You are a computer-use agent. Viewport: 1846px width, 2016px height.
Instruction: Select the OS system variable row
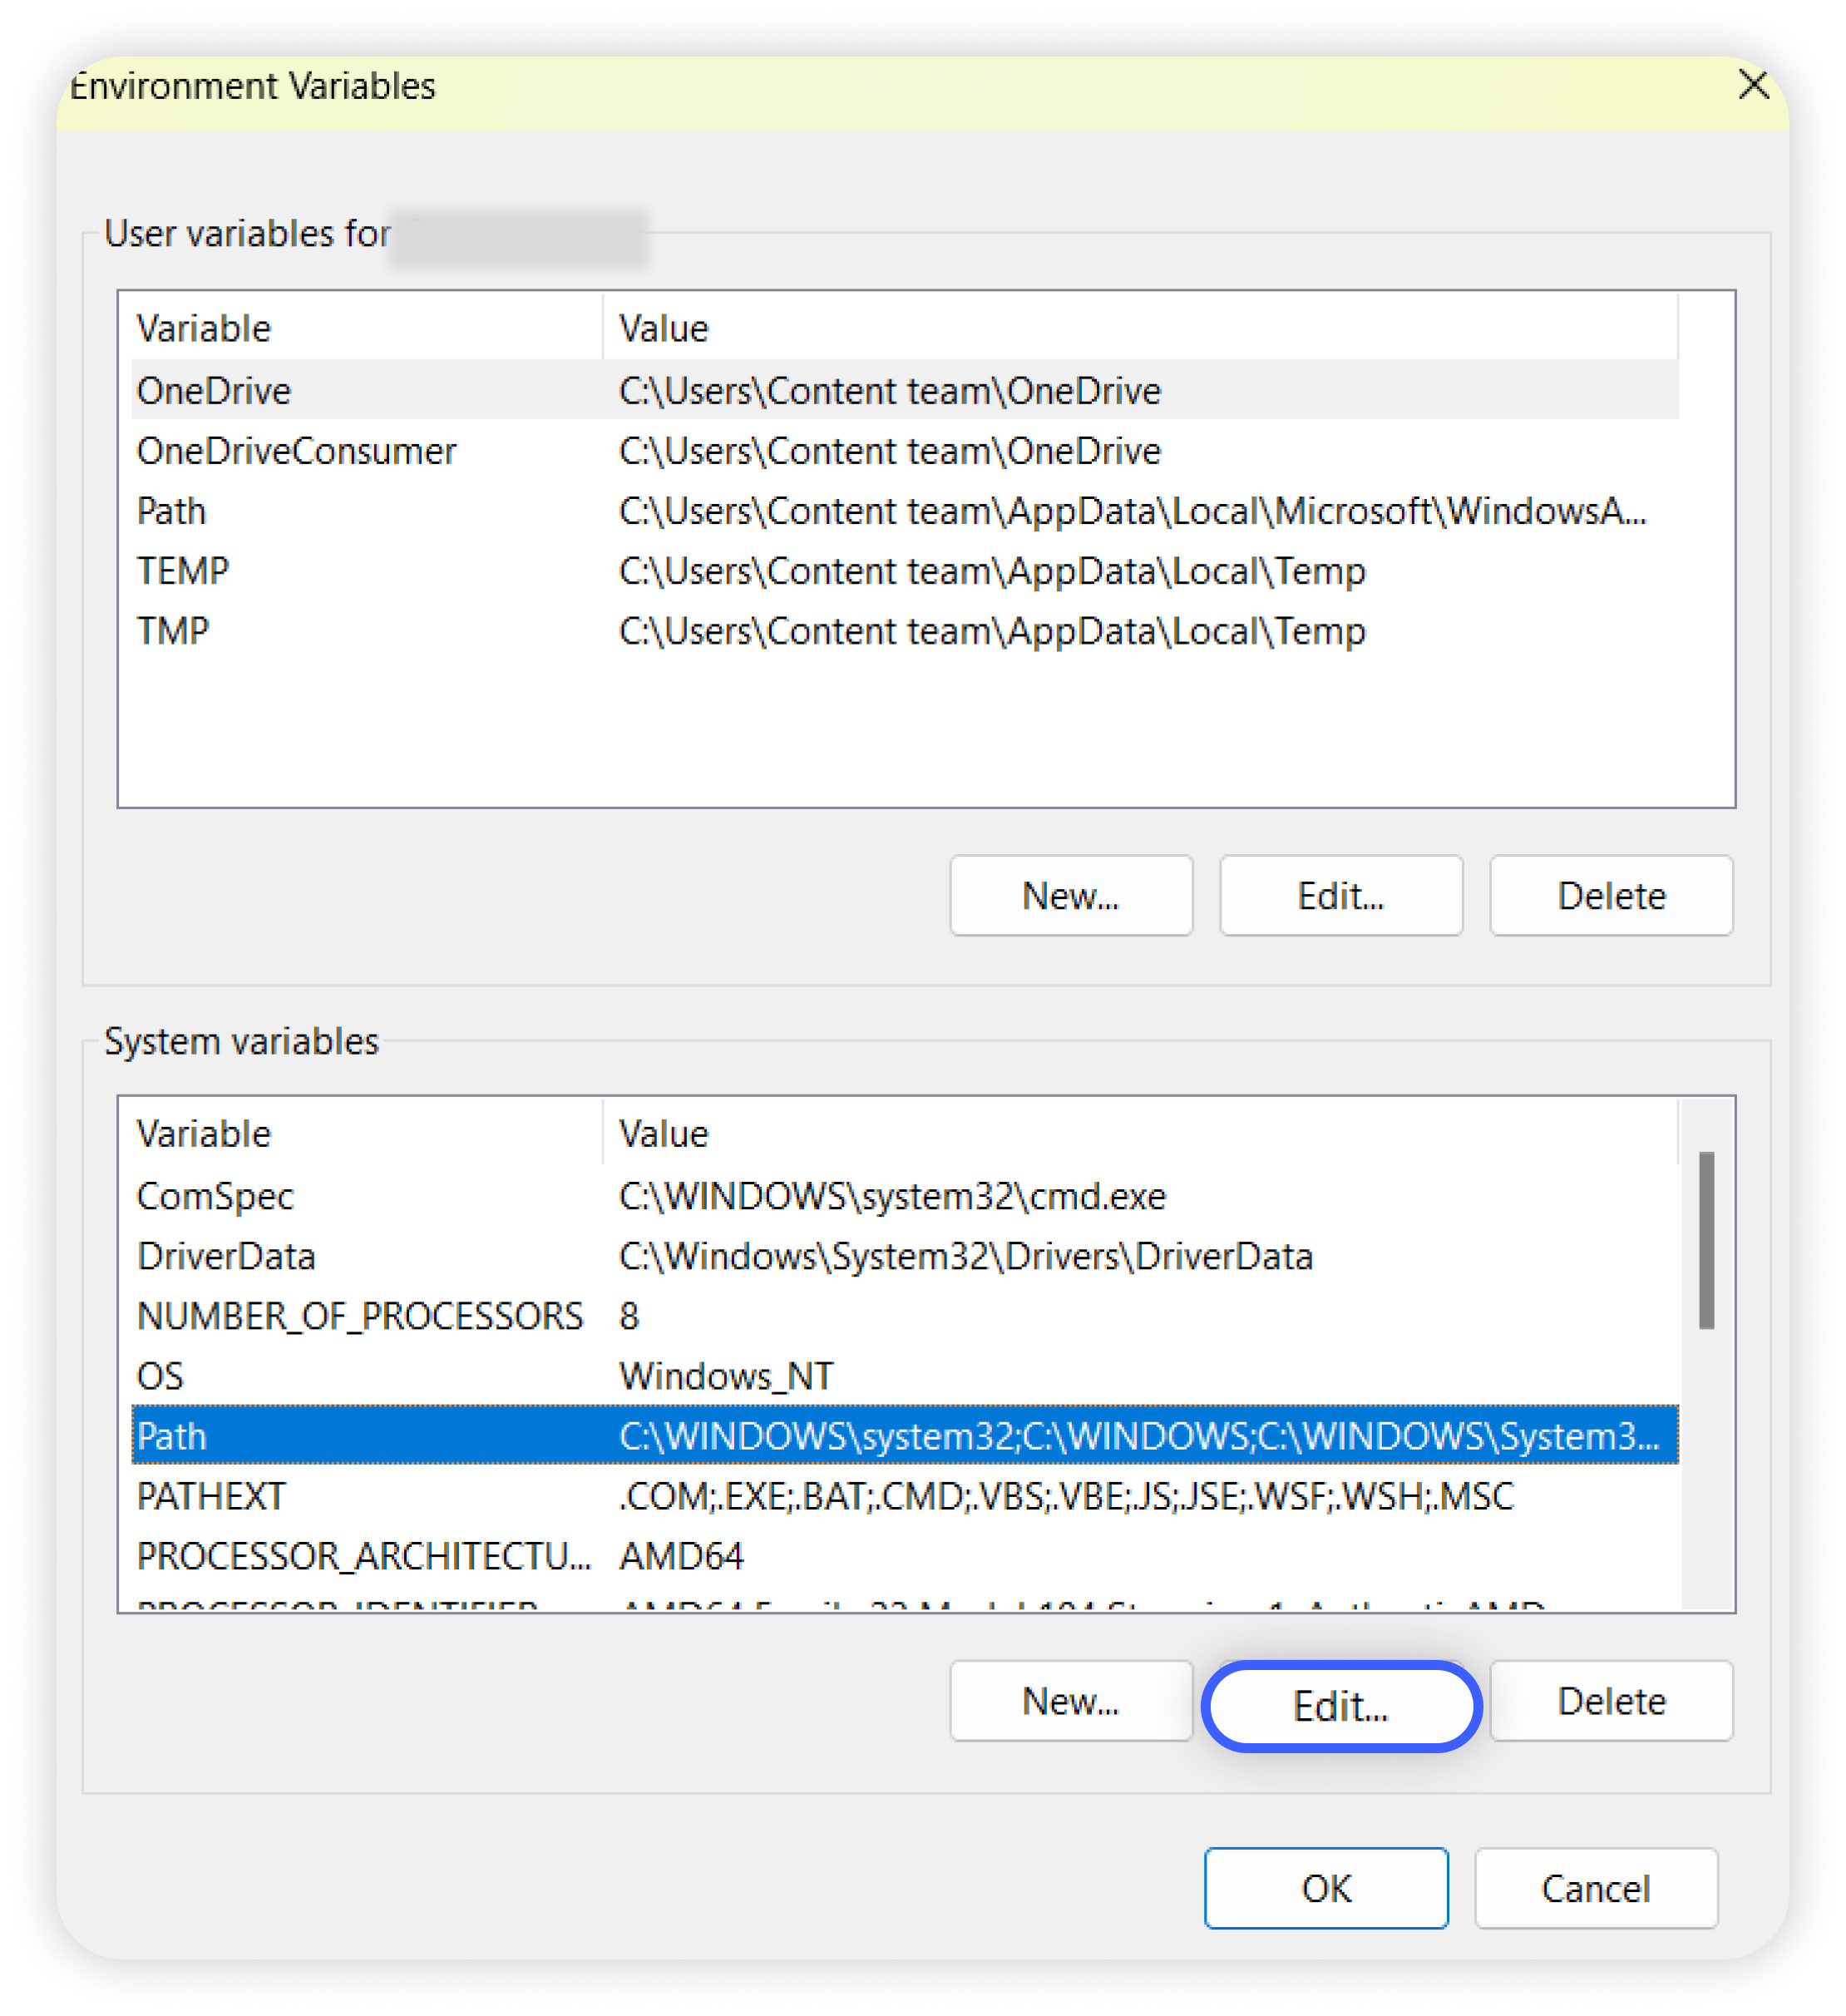click(160, 1376)
